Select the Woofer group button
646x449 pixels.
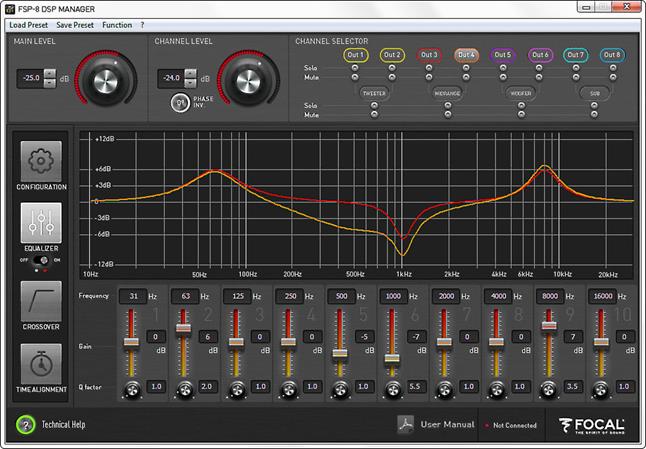pos(521,93)
